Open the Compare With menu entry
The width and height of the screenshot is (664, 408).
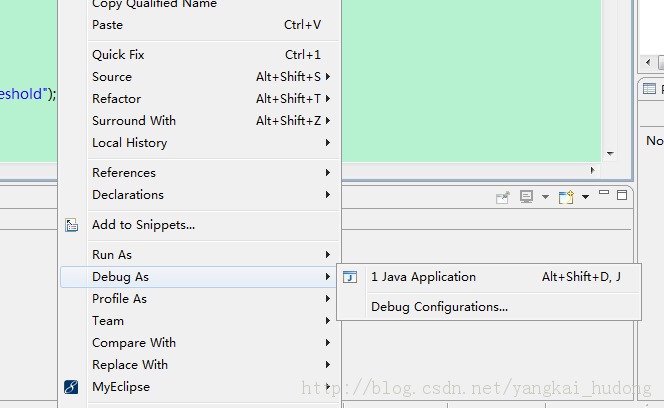(x=200, y=343)
